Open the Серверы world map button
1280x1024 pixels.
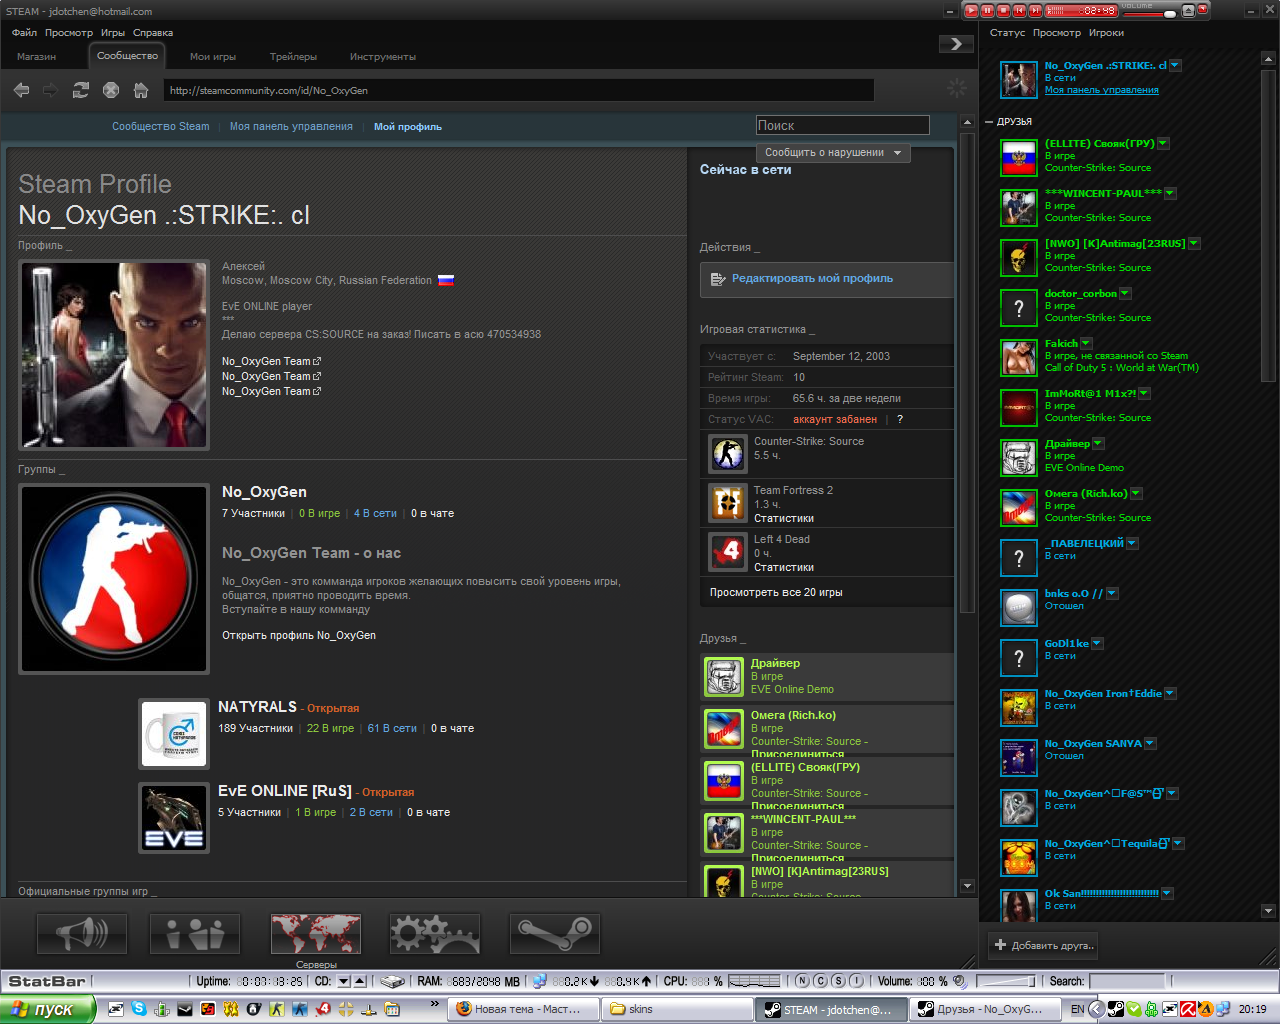(x=316, y=934)
